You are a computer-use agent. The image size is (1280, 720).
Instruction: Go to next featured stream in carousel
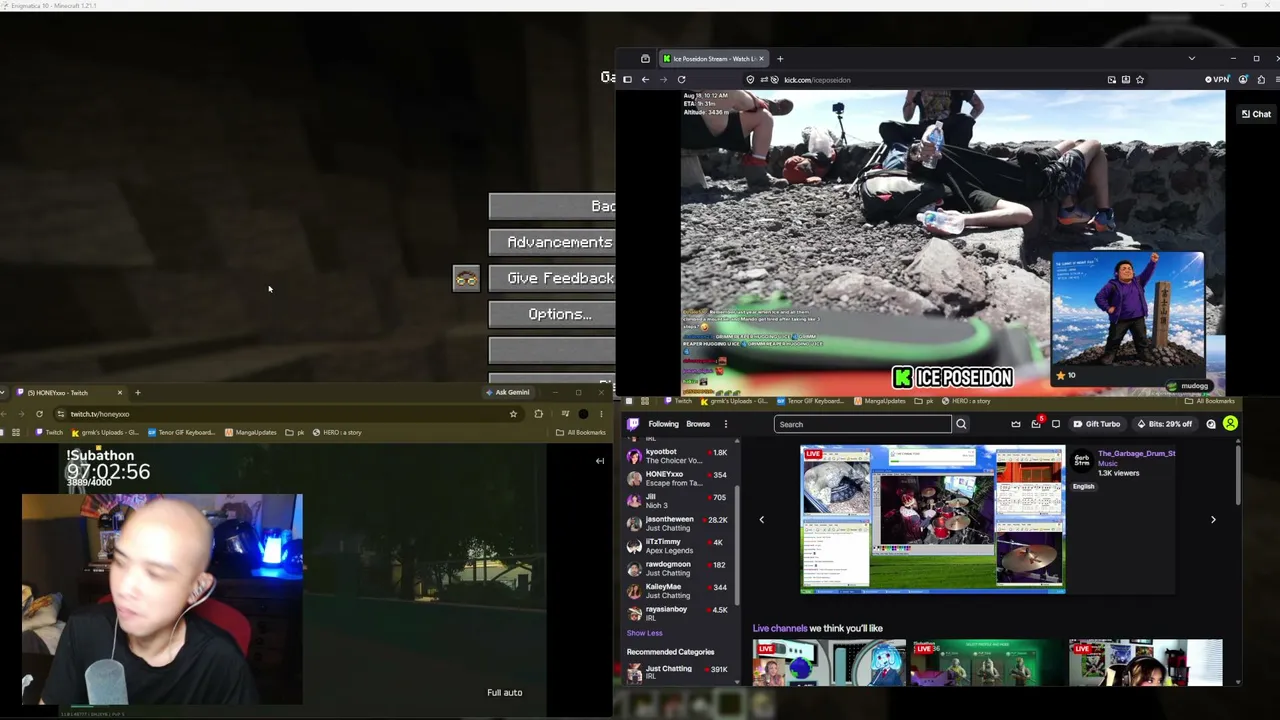(1213, 520)
